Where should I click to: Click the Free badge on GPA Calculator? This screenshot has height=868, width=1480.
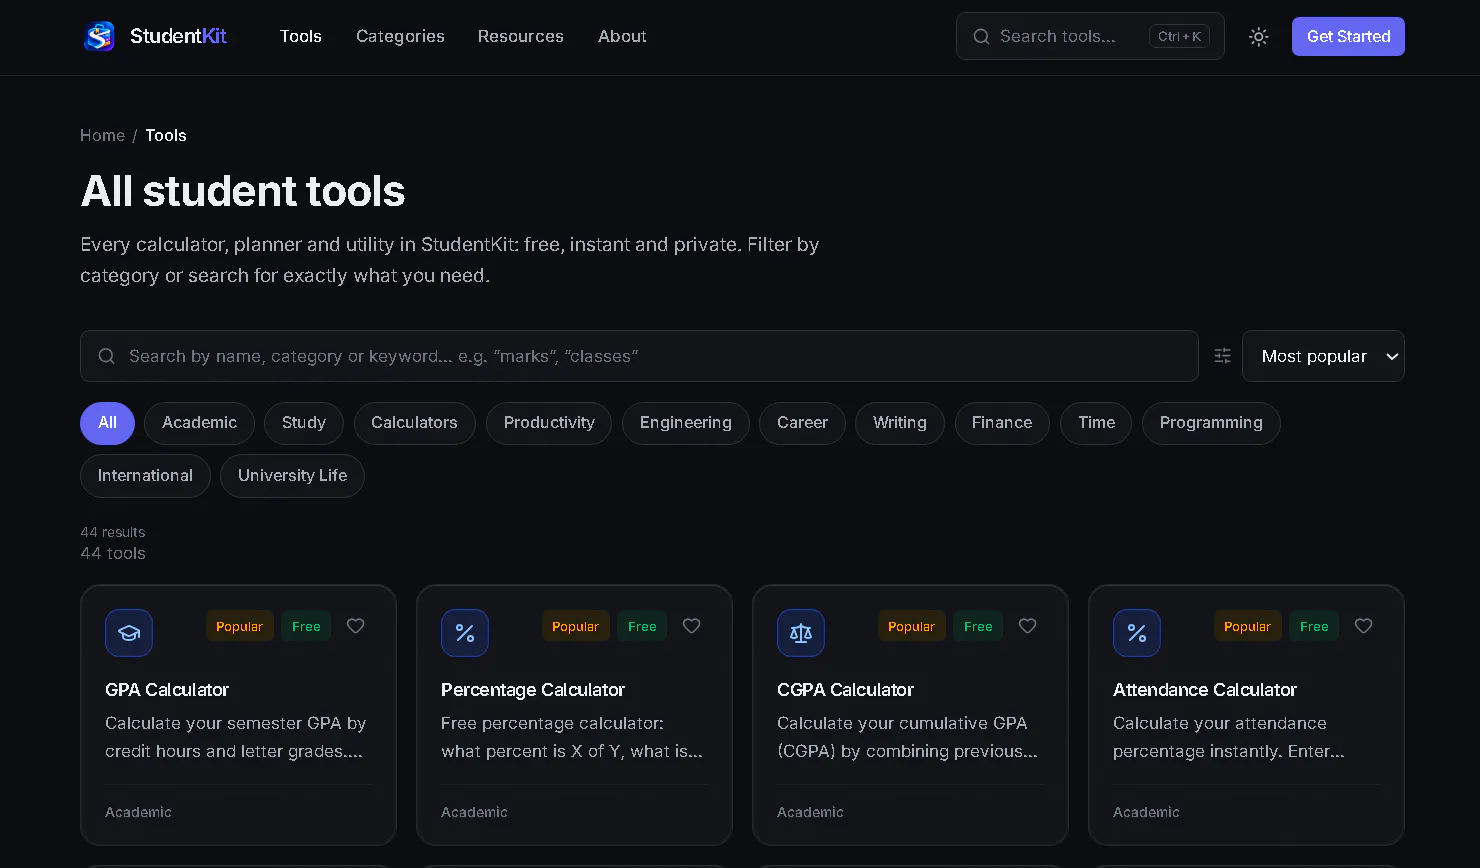pyautogui.click(x=306, y=626)
